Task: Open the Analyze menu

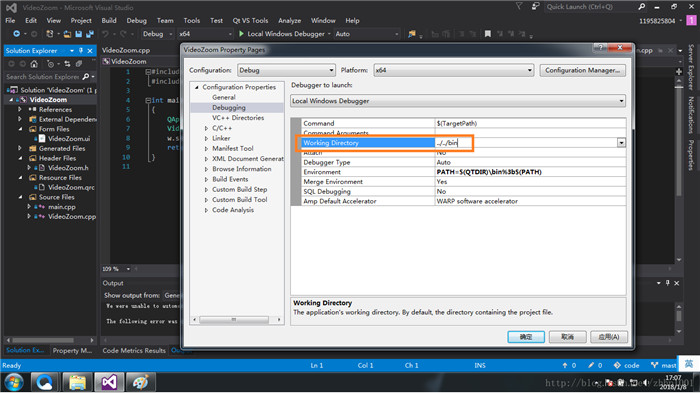Action: click(290, 21)
